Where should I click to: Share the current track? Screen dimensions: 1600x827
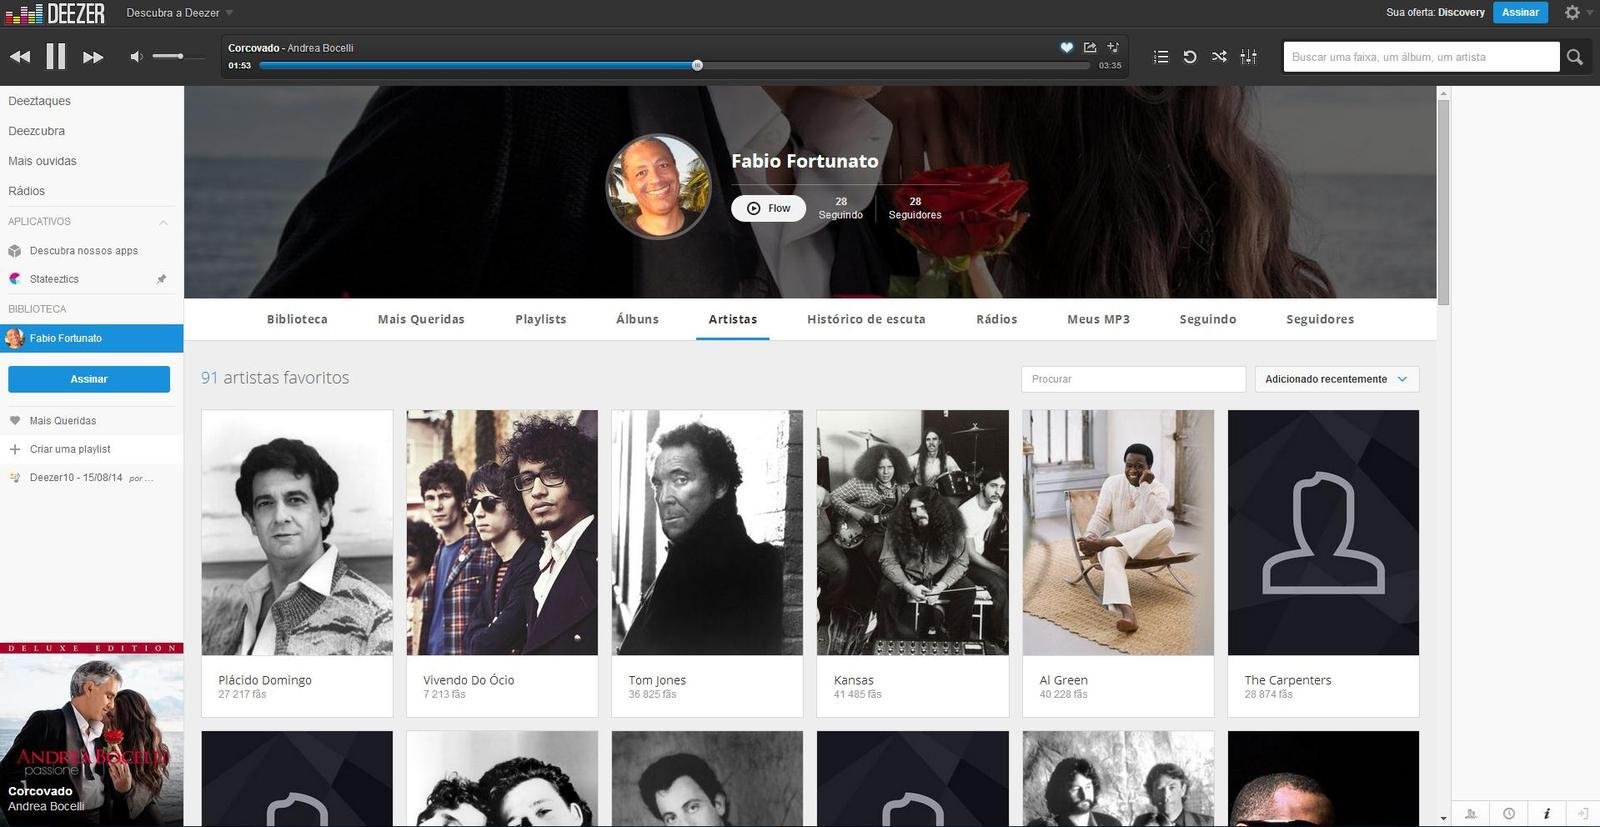(1090, 47)
